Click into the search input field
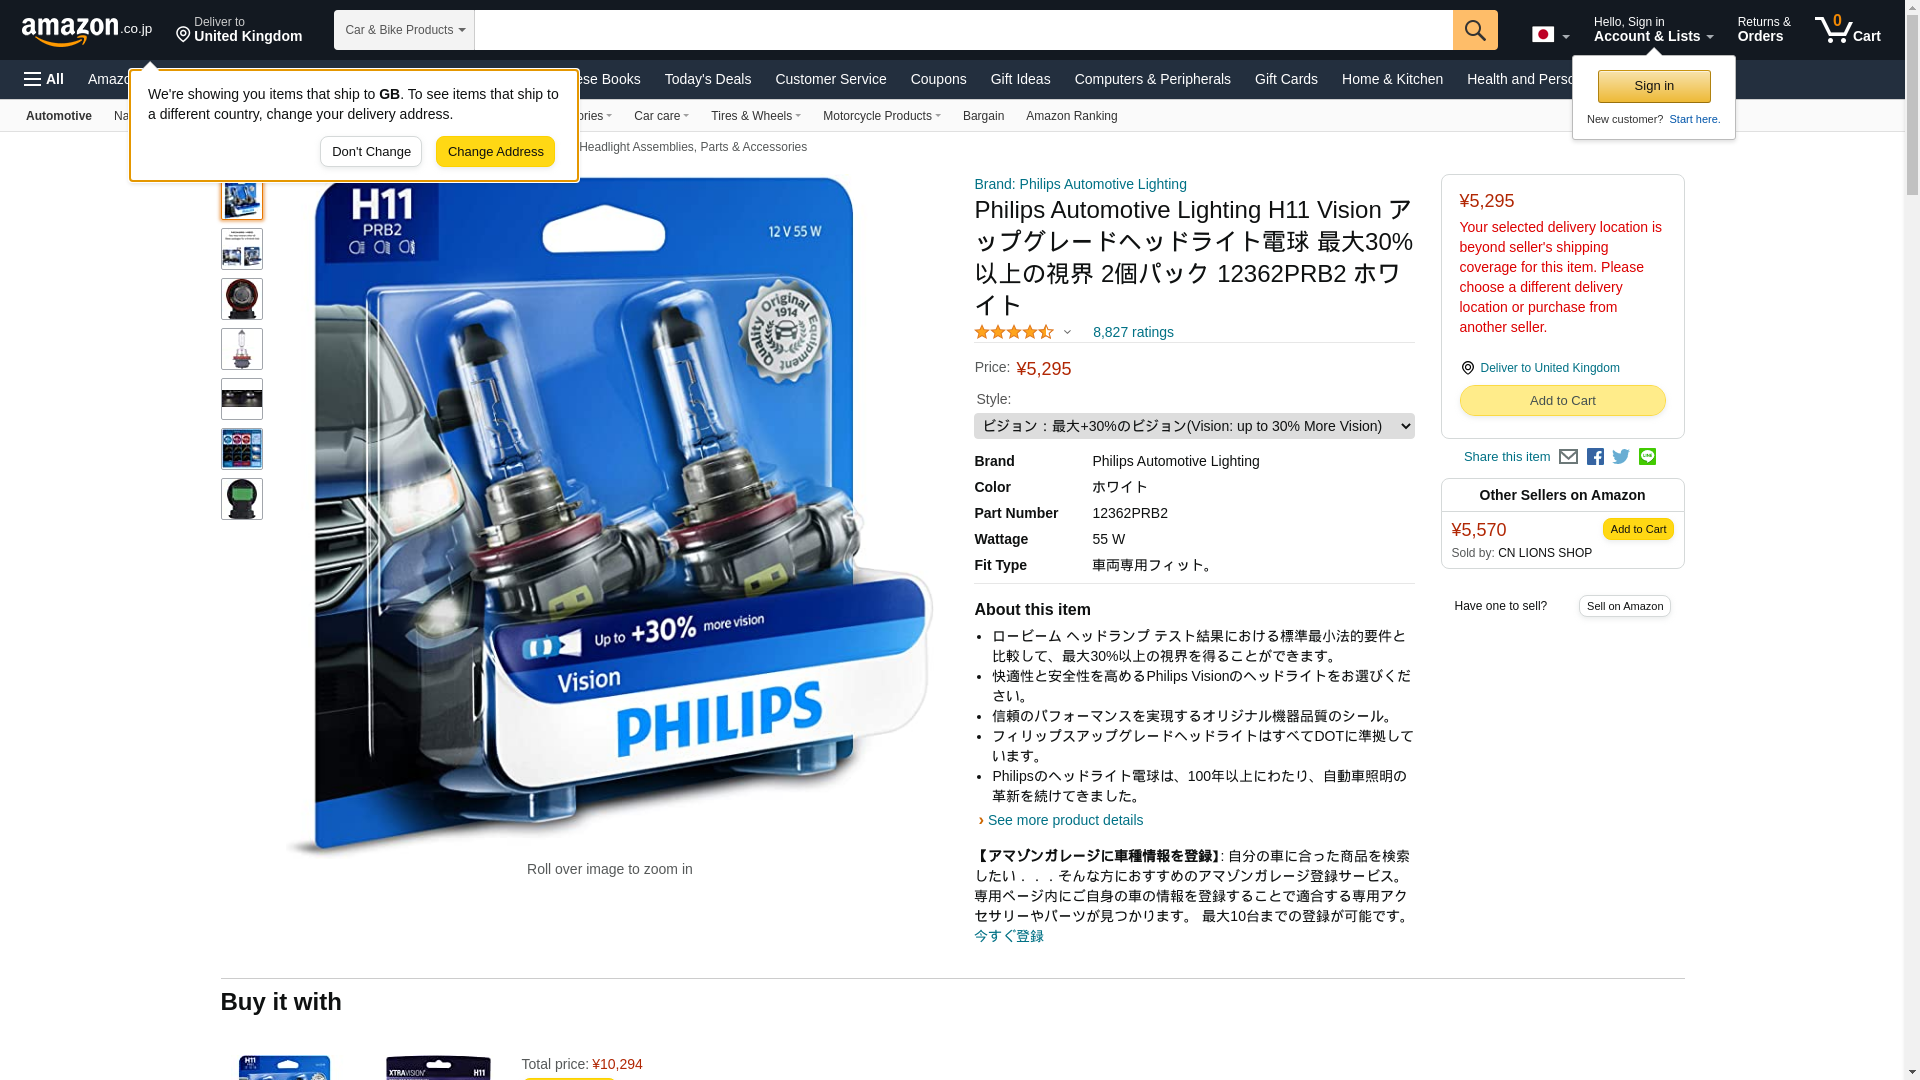The height and width of the screenshot is (1080, 1920). (963, 30)
